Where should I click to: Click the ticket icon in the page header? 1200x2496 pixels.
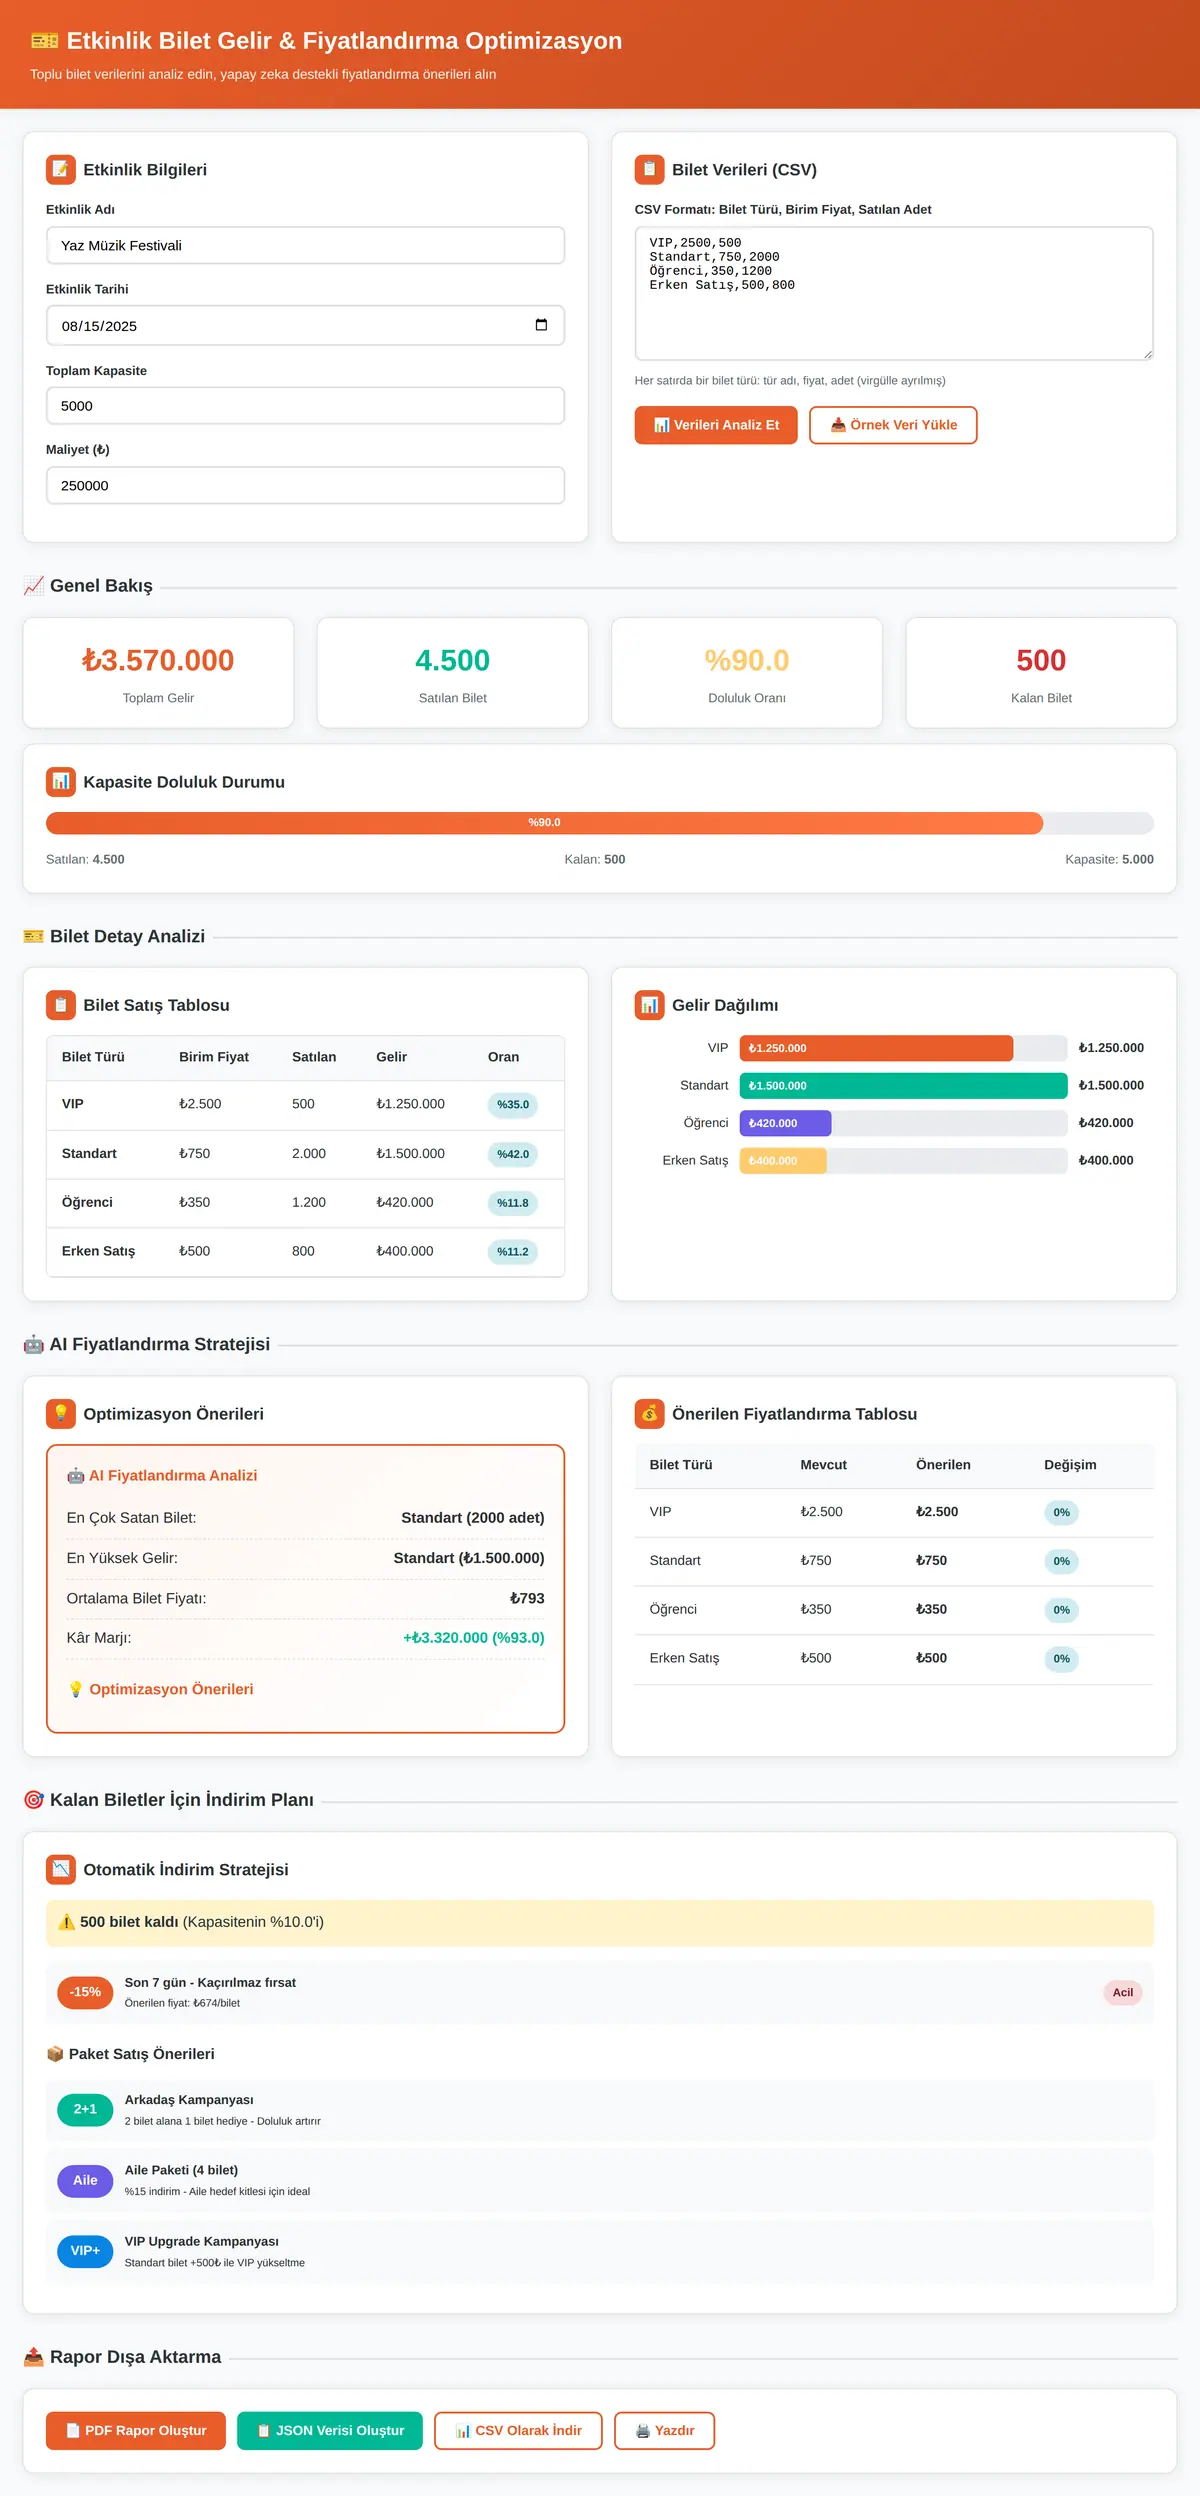(44, 41)
